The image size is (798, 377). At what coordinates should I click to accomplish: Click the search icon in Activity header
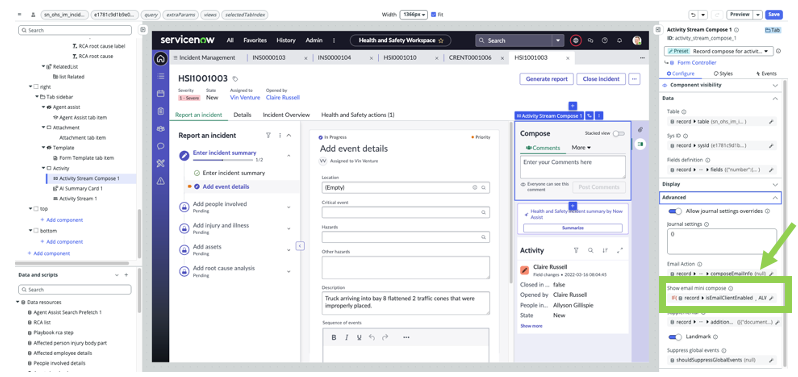tap(590, 250)
